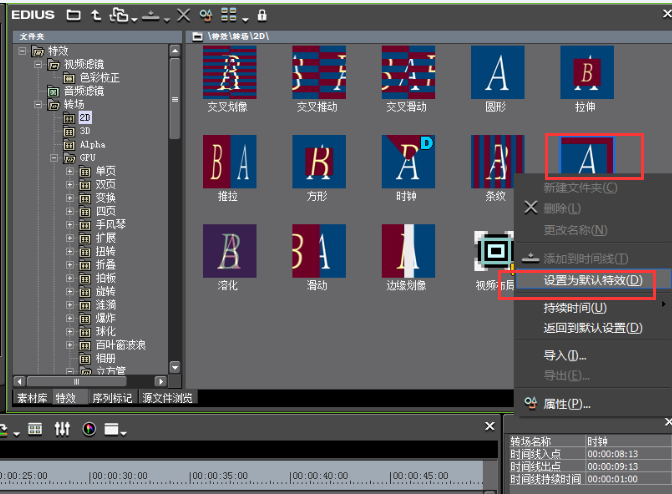The image size is (672, 494).
Task: Click the delete X icon in toolbar
Action: (x=182, y=15)
